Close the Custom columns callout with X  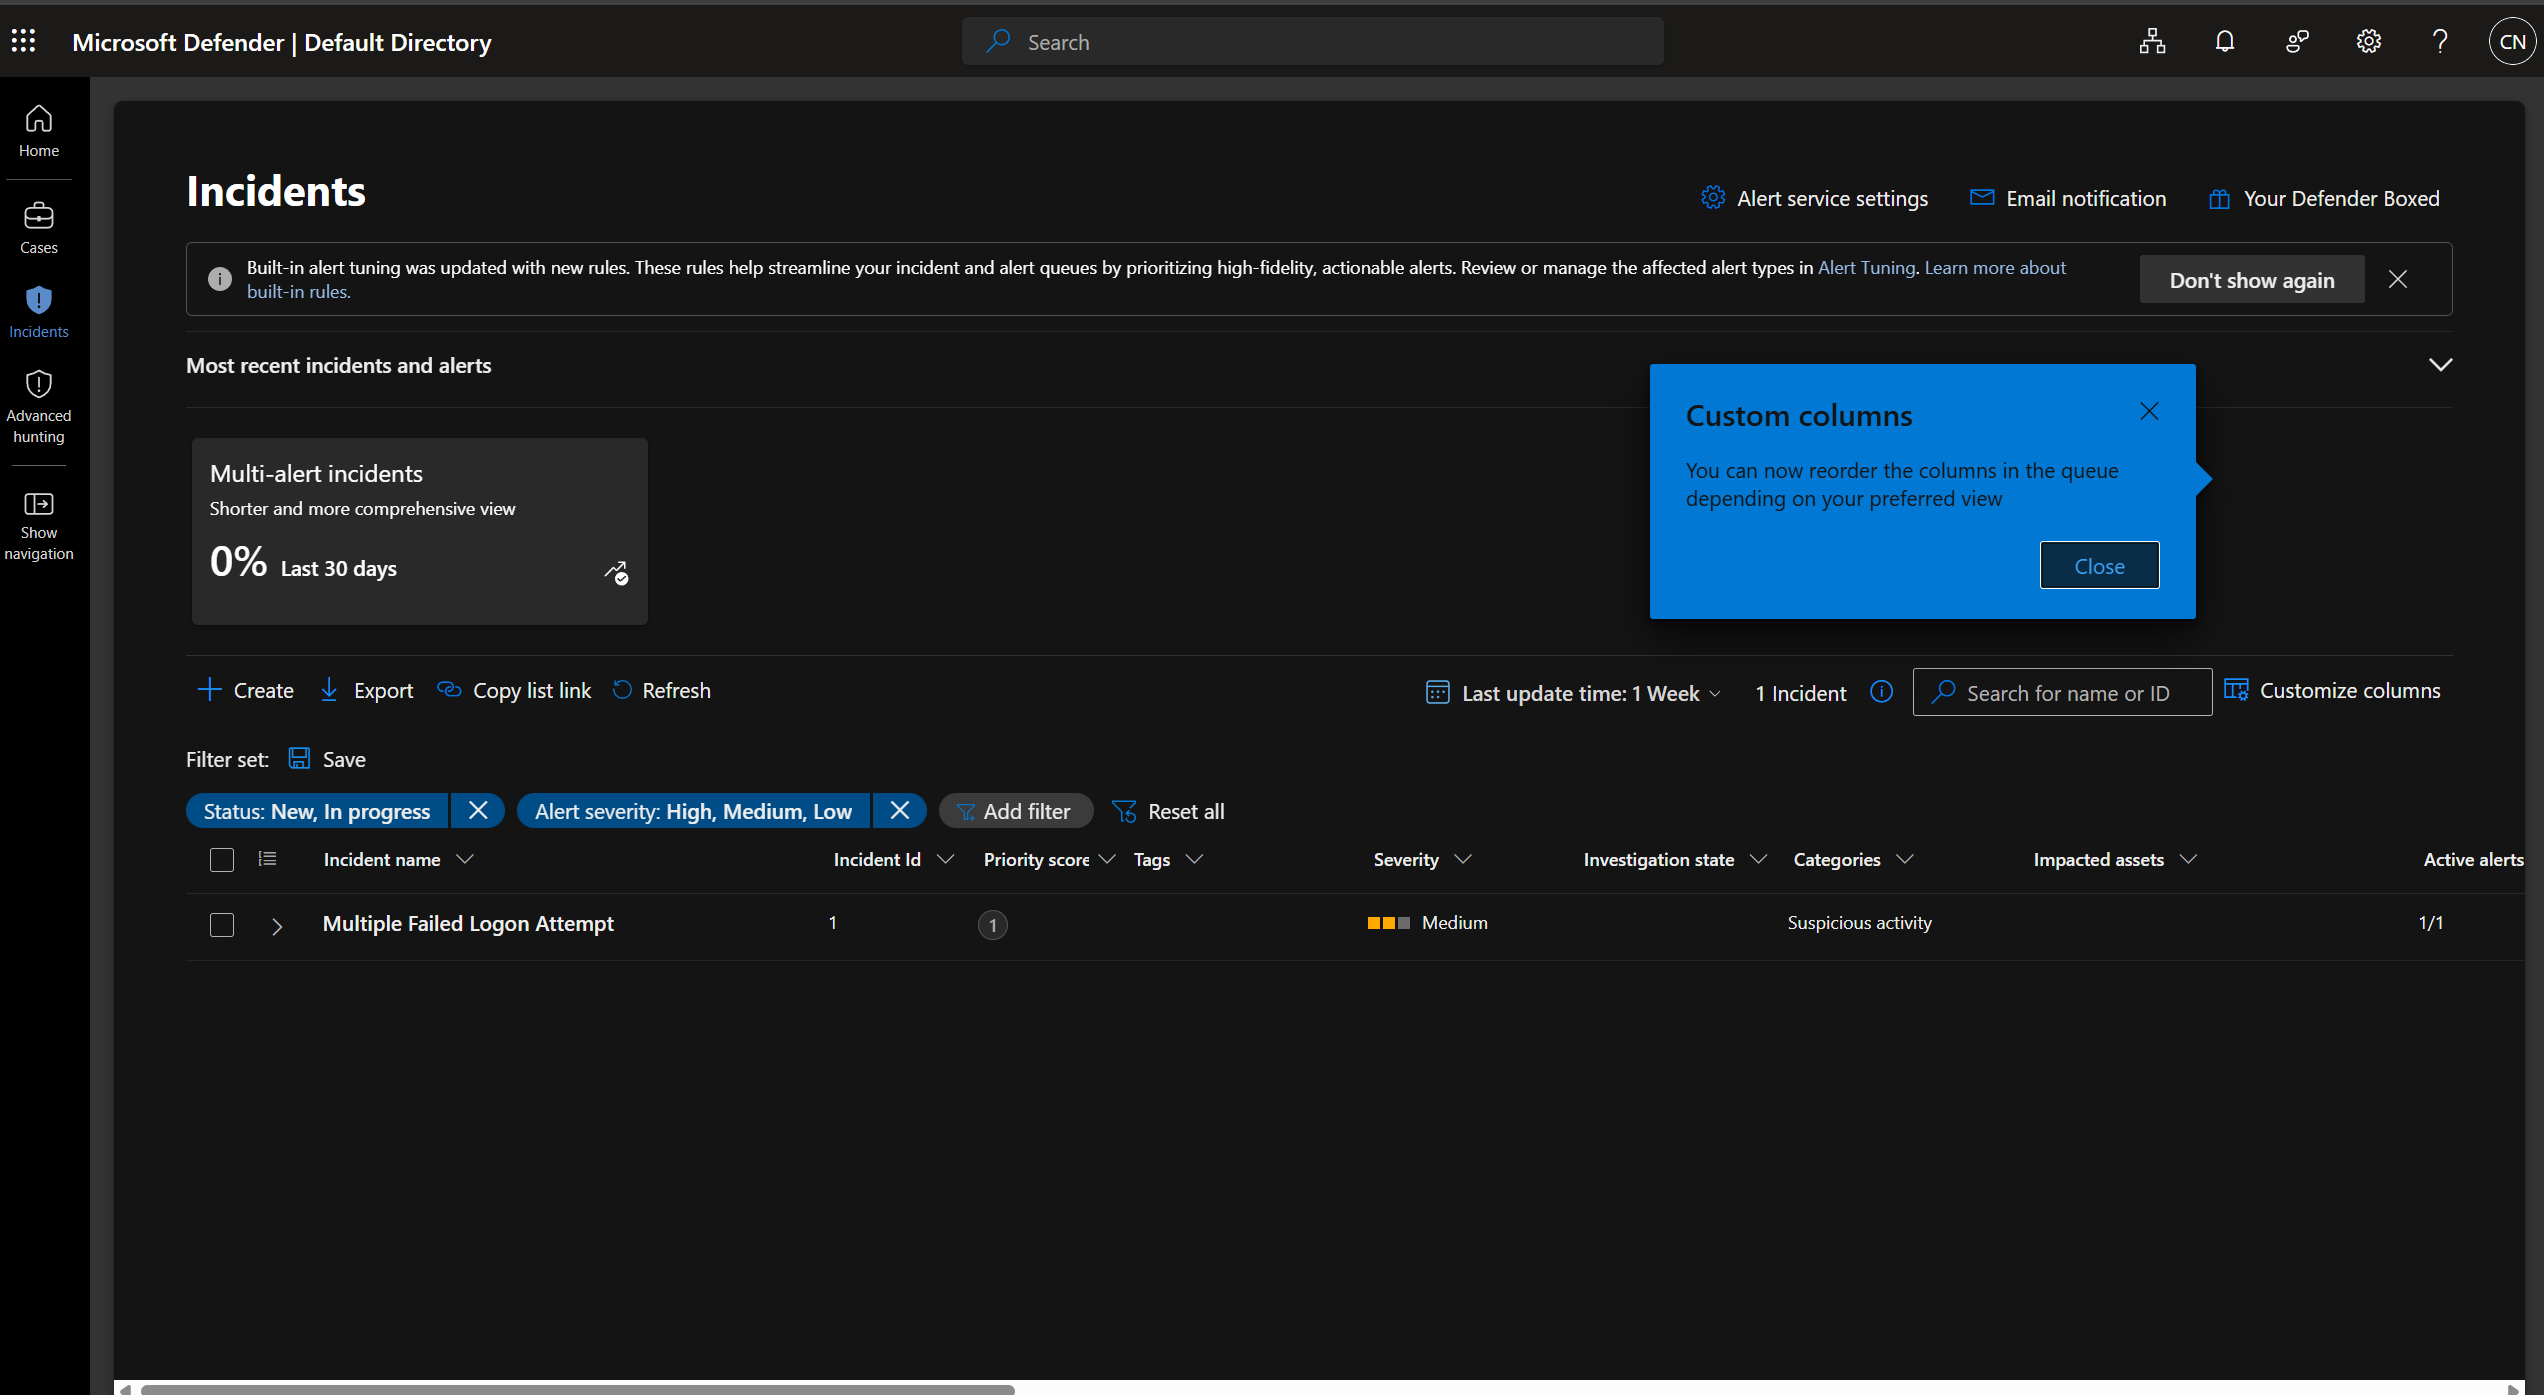tap(2149, 411)
